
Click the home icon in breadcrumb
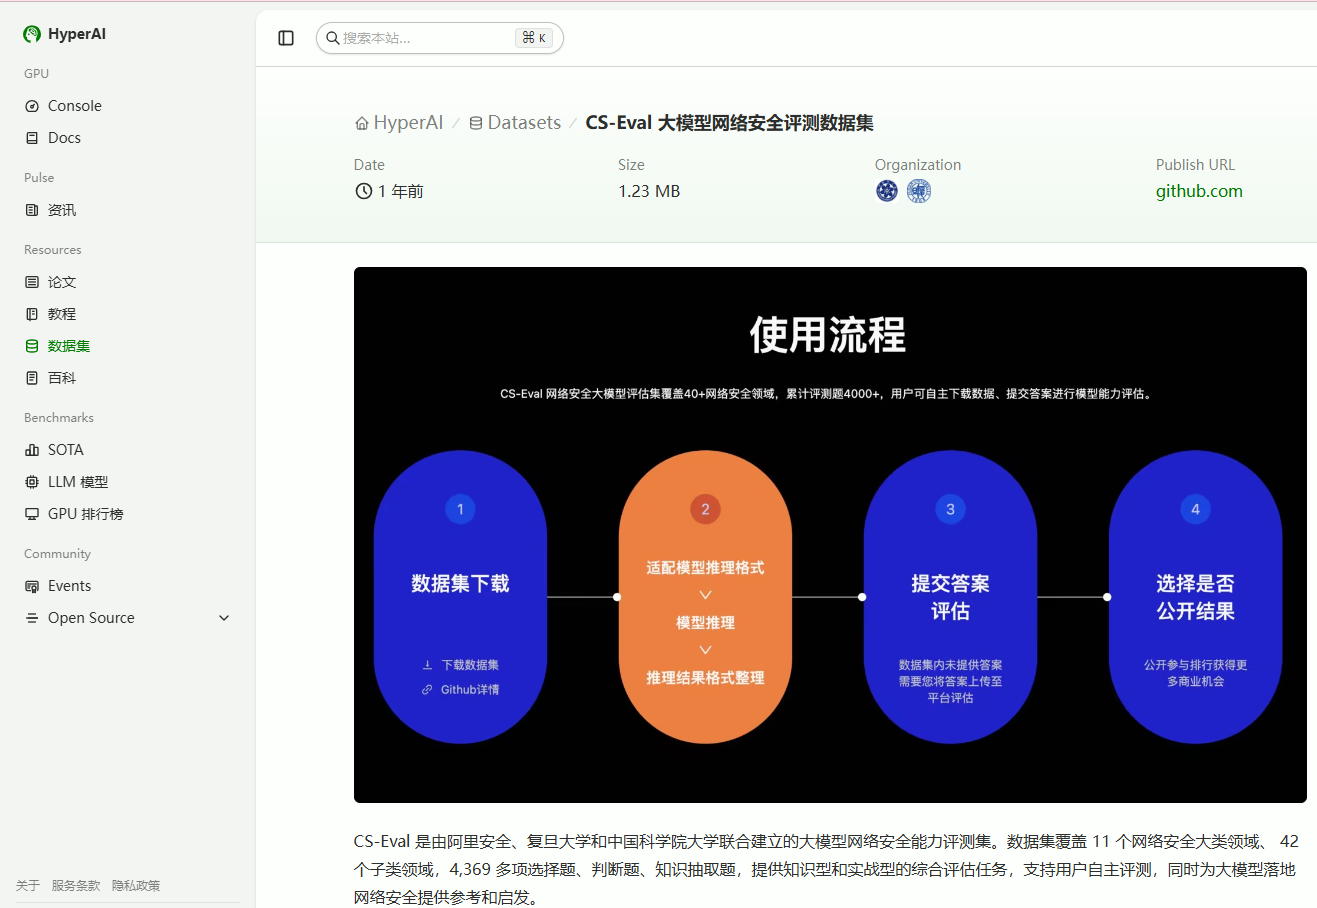tap(362, 123)
